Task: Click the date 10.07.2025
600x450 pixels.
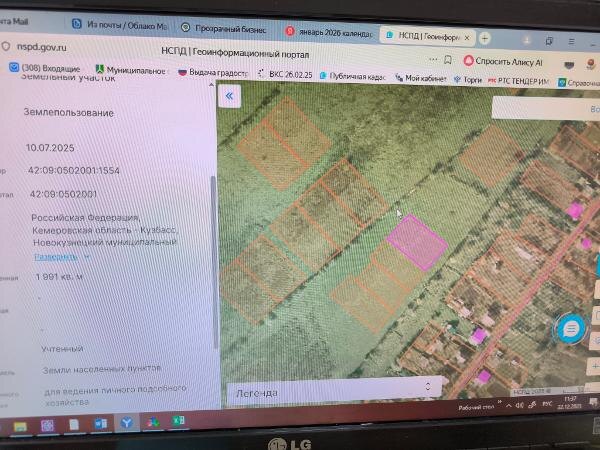Action: pos(50,148)
